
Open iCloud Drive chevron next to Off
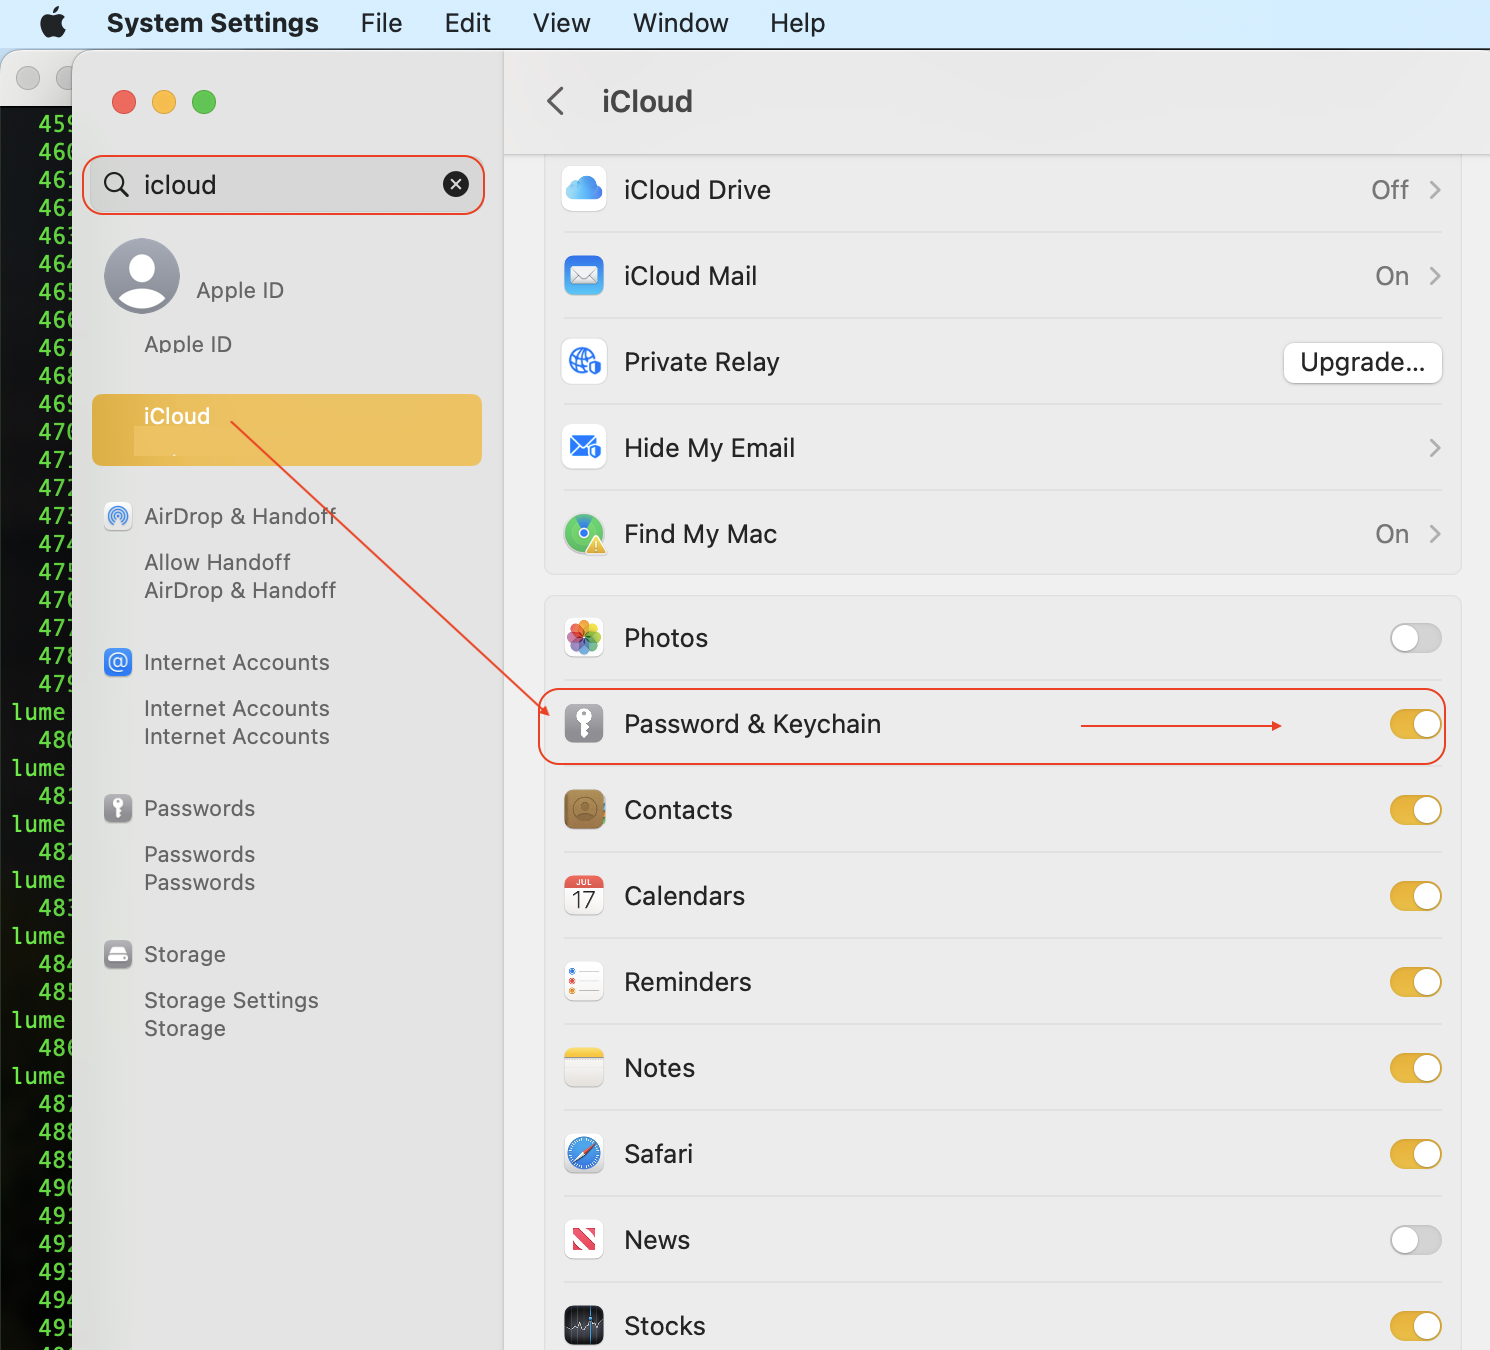click(1435, 190)
